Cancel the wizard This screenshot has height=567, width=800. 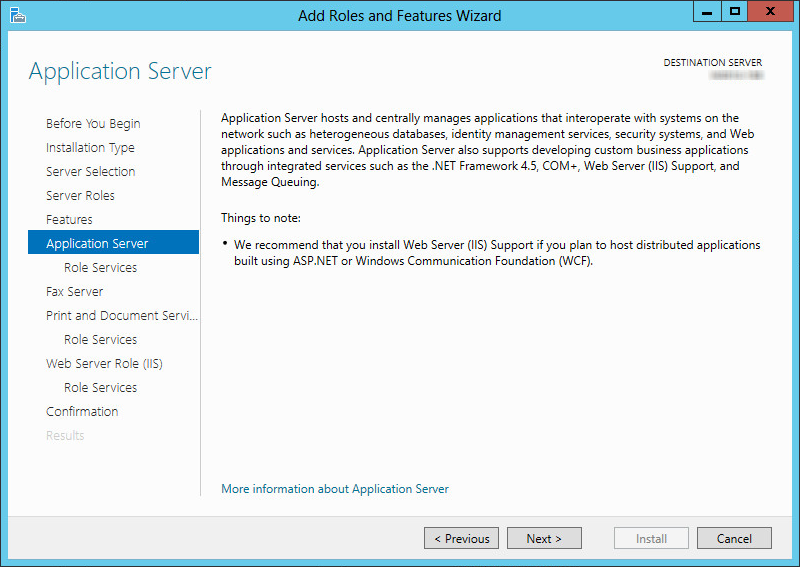734,538
